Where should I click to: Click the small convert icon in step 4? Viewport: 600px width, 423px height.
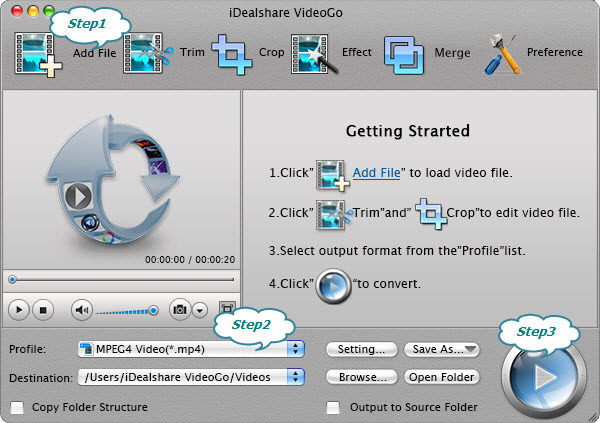(333, 286)
